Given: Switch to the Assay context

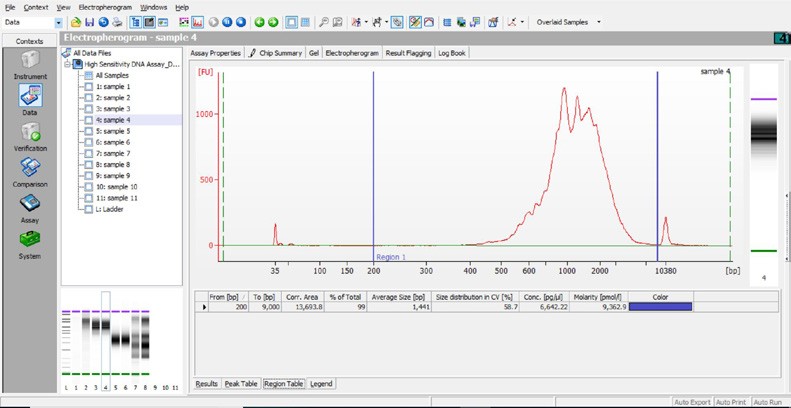Looking at the screenshot, I should coord(29,206).
